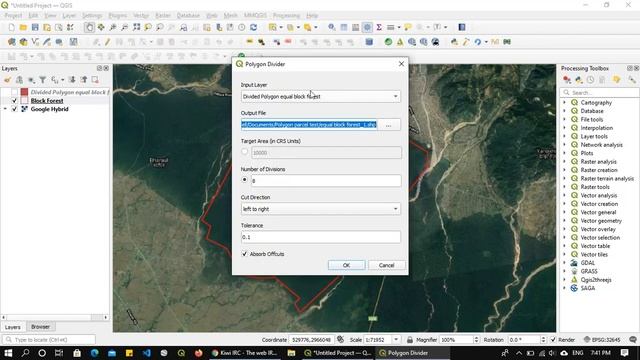
Task: Select the Zoom In magnifier tool
Action: [113, 27]
